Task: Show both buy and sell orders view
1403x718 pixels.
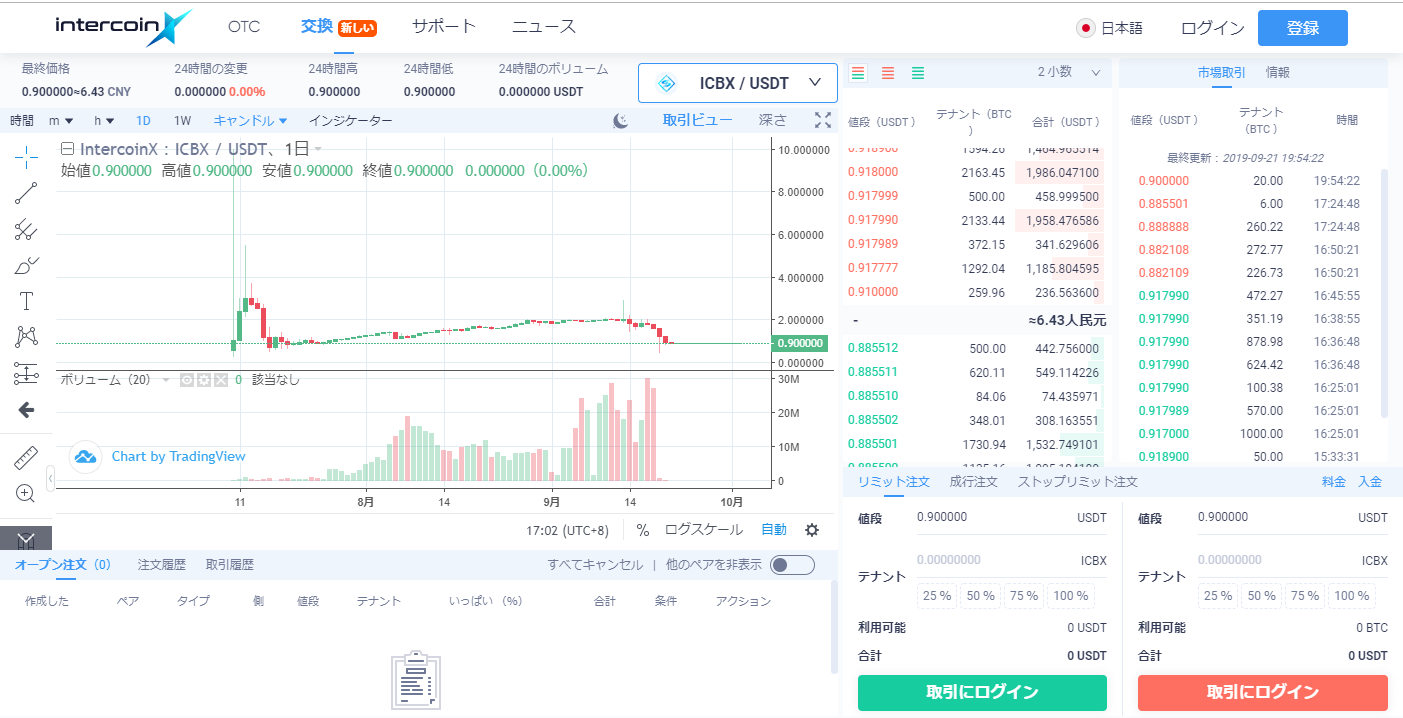Action: pos(857,73)
